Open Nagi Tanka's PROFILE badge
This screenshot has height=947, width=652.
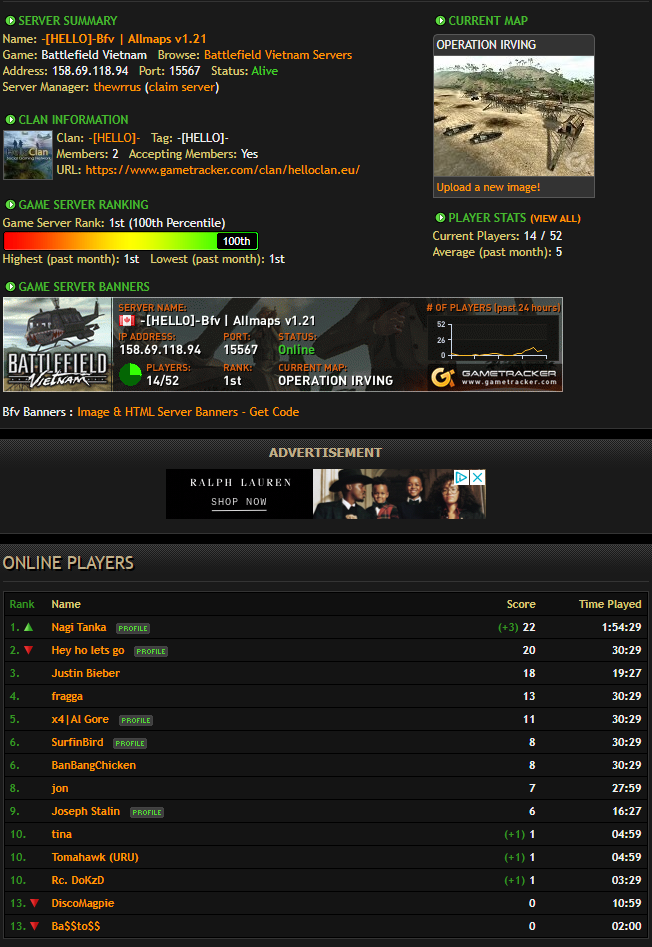[133, 628]
